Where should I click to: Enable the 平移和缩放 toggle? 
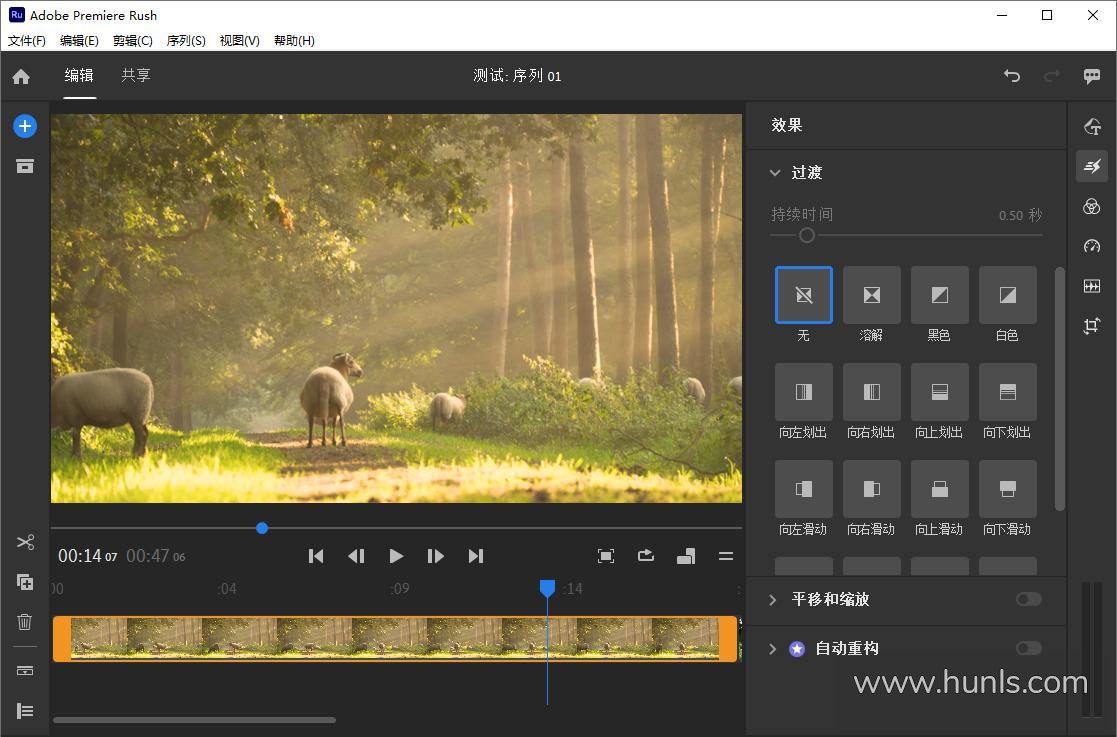(x=1029, y=599)
